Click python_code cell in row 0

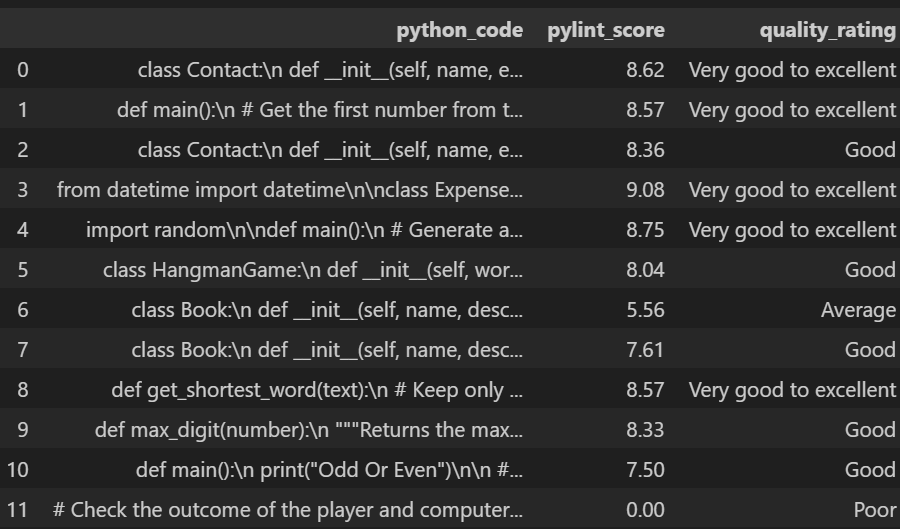(x=330, y=70)
